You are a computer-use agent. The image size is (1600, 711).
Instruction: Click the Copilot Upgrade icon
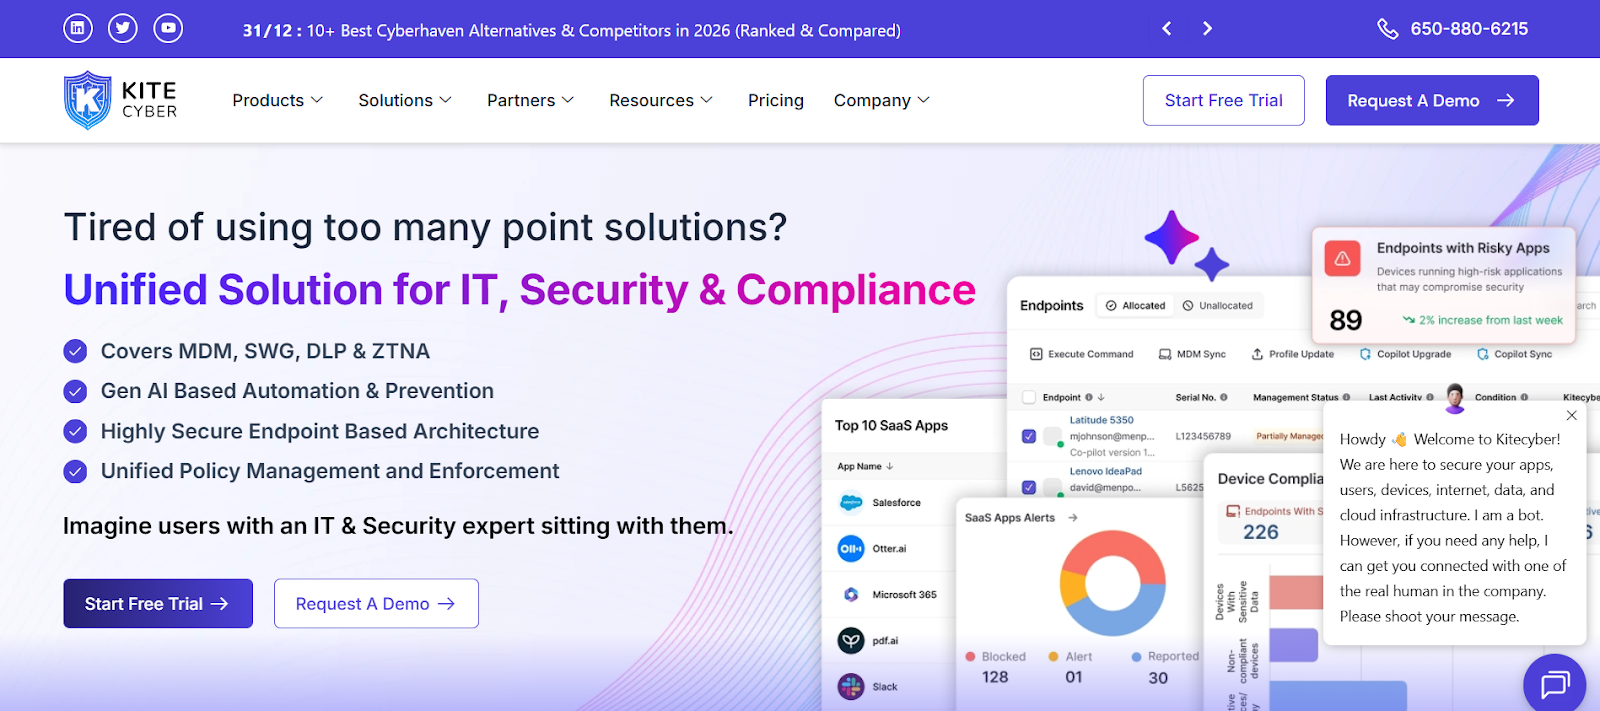(x=1365, y=354)
